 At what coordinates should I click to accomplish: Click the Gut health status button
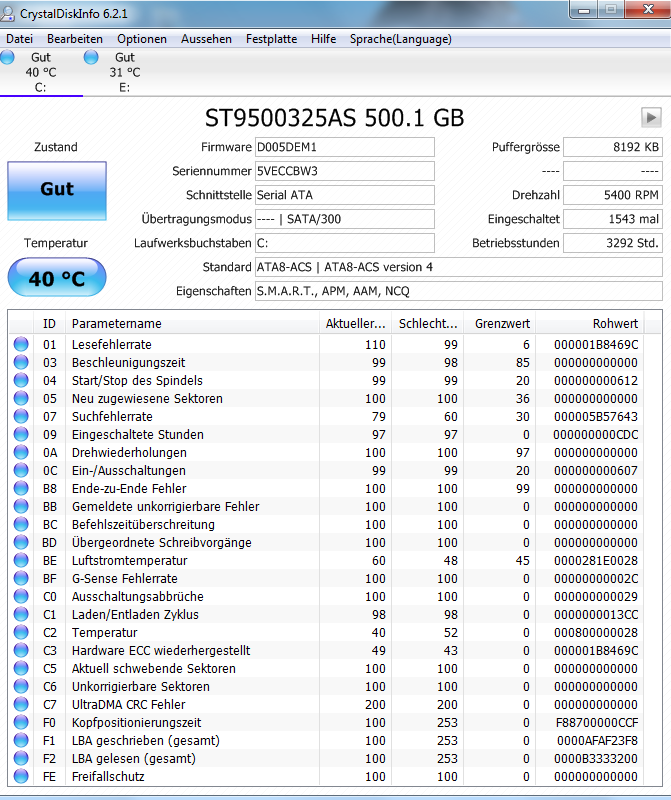tap(57, 190)
